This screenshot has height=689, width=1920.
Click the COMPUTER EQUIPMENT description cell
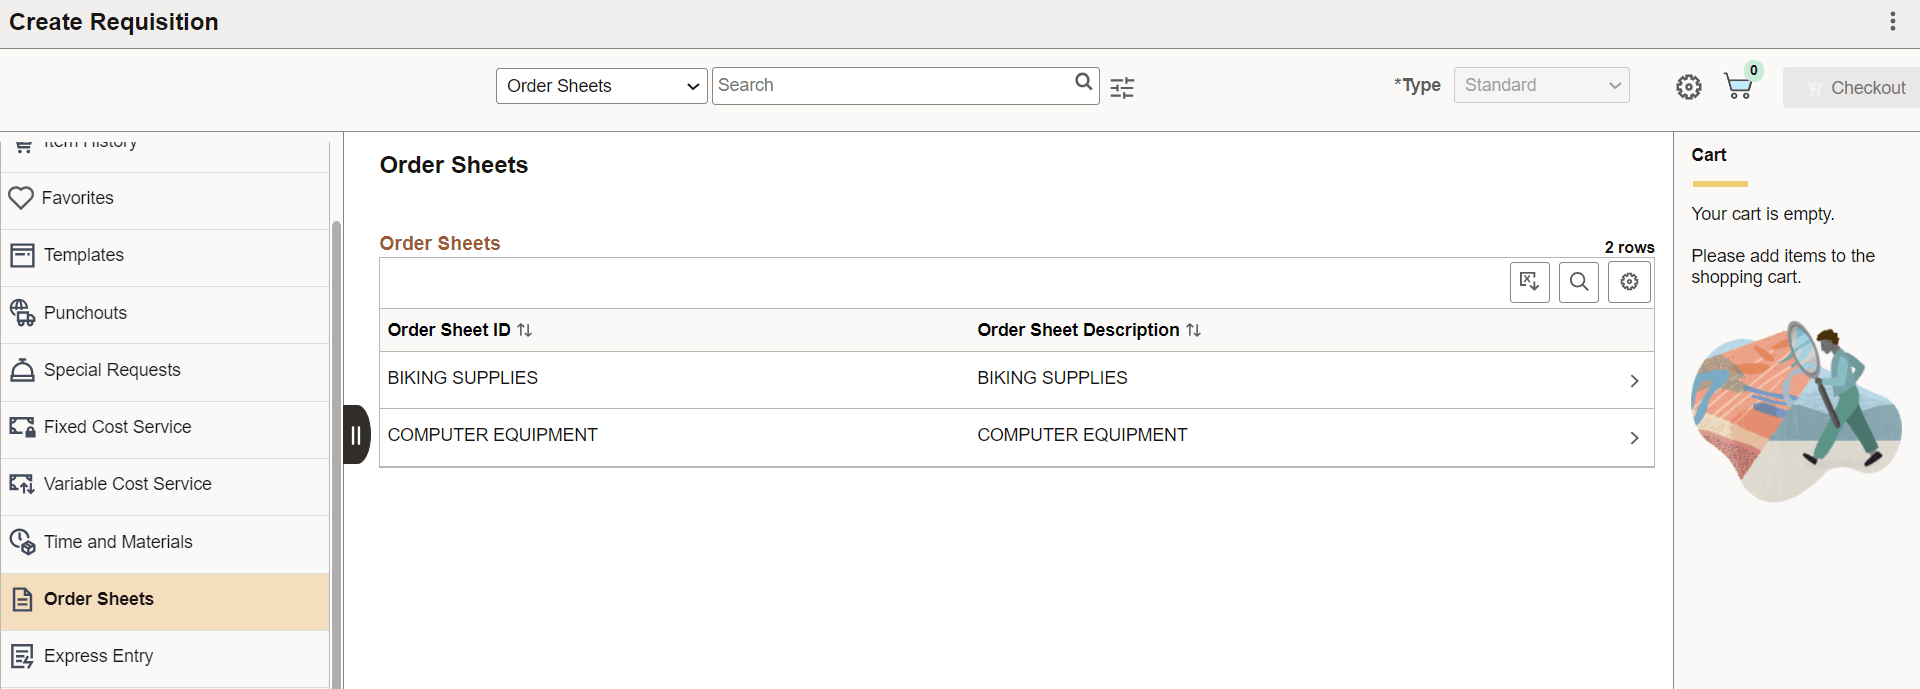[x=1082, y=435]
